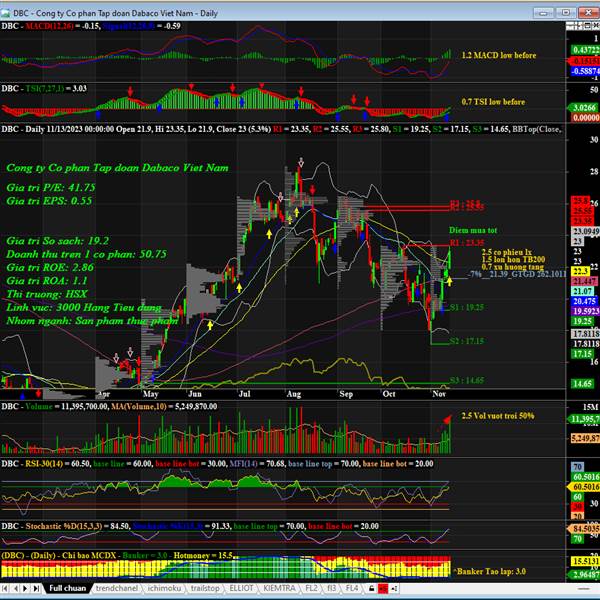Restore down the DBC chart window
This screenshot has width=600, height=600.
coord(566,13)
